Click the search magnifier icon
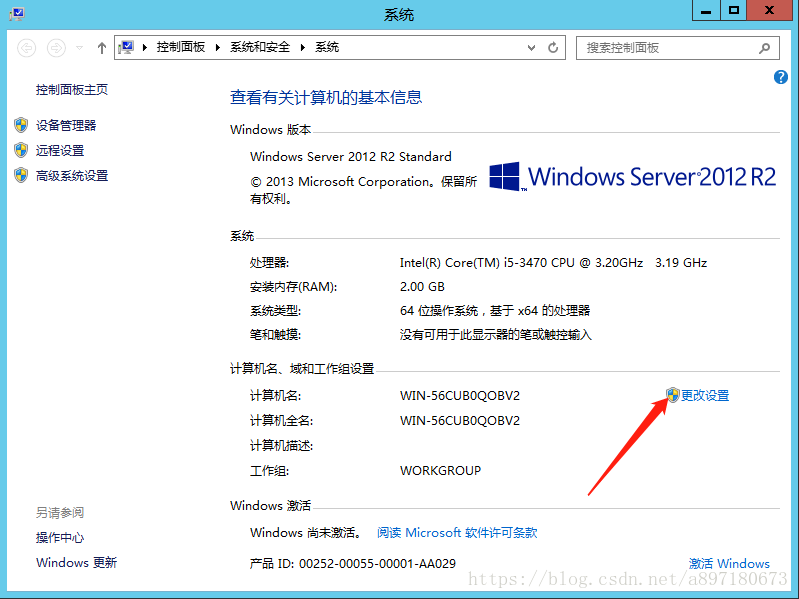Viewport: 799px width, 599px height. 764,48
